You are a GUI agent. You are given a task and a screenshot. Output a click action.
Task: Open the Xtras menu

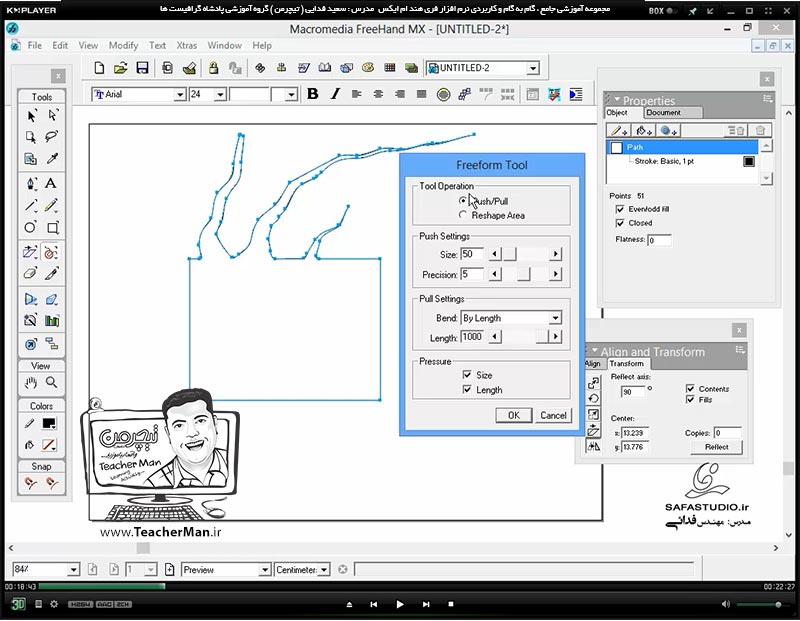(x=187, y=45)
